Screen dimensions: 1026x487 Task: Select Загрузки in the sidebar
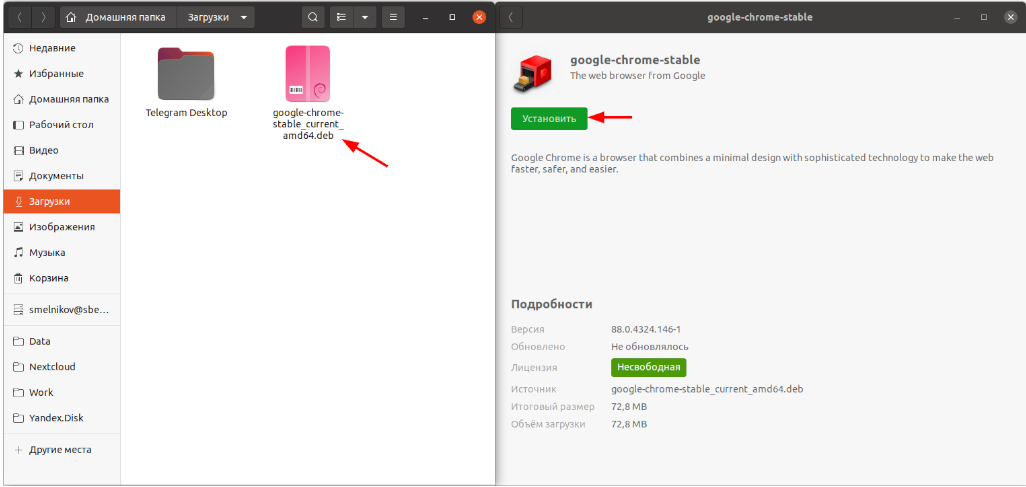[x=62, y=202]
